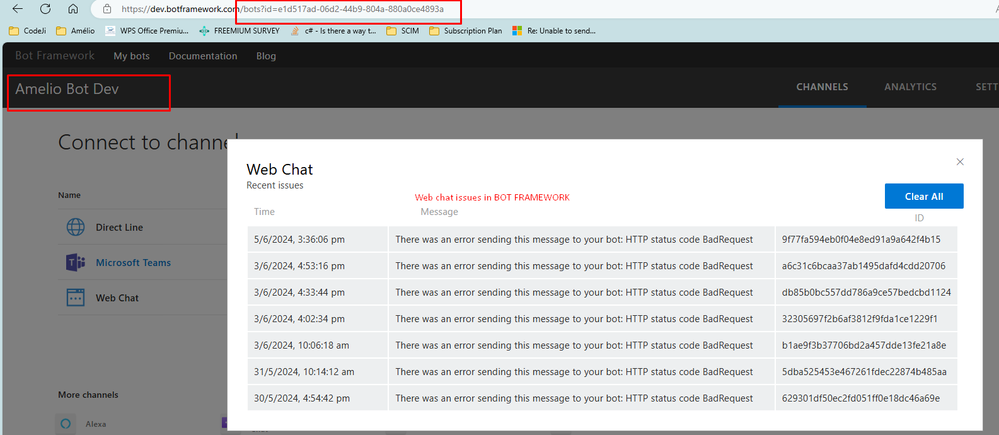Click the Alexa channel icon
This screenshot has height=435, width=999.
64,424
